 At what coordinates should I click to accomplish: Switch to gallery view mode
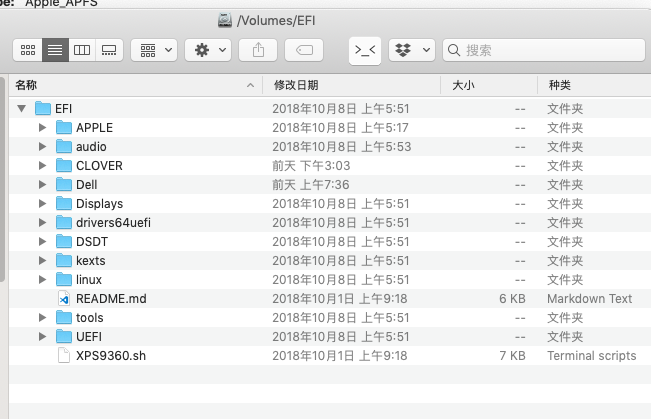(109, 50)
